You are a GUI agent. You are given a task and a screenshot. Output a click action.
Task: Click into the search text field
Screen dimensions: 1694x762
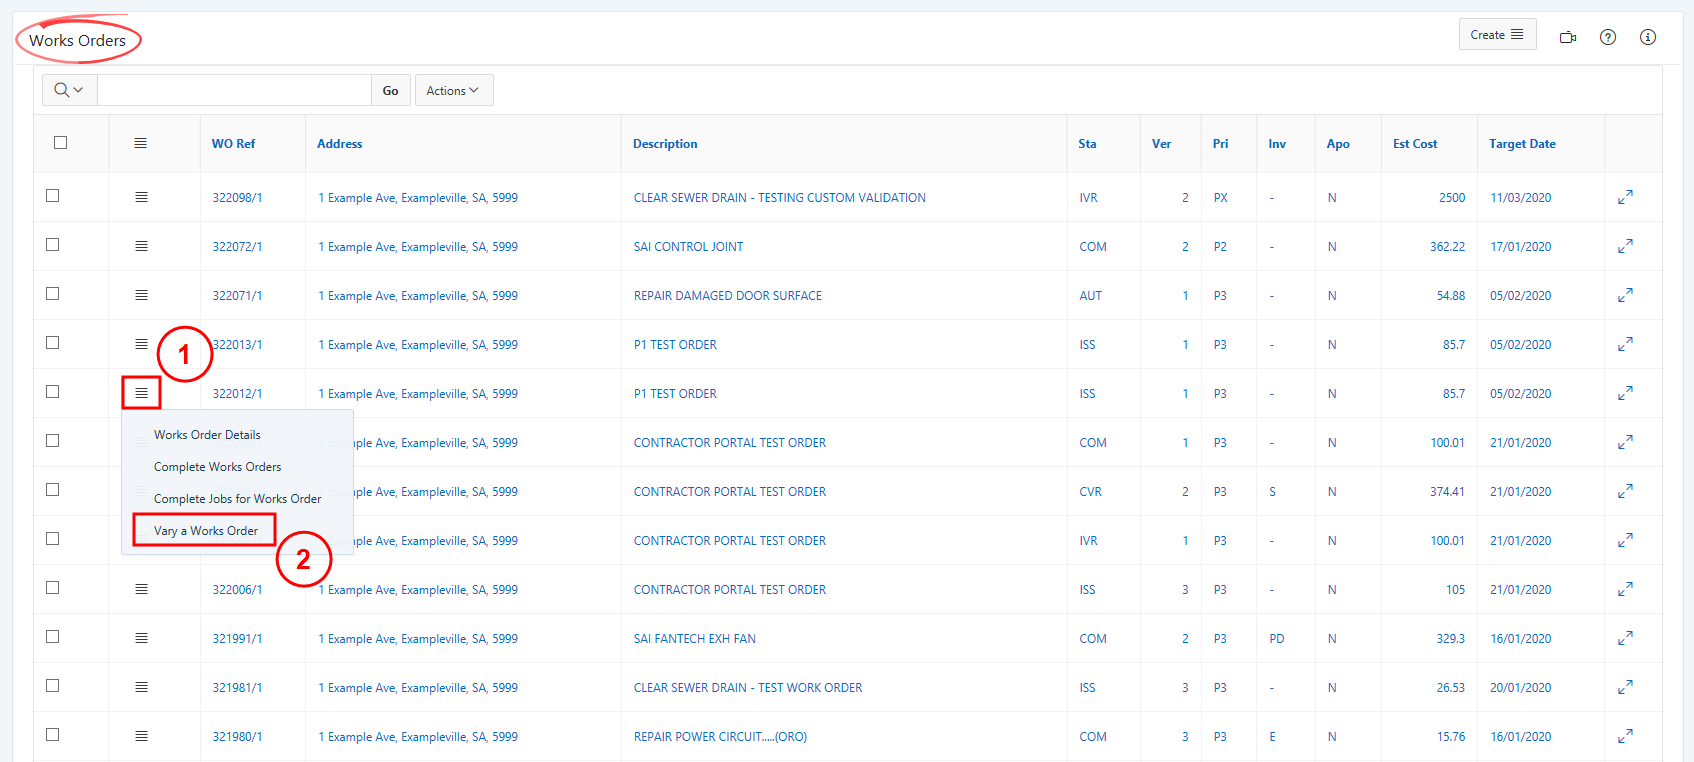[x=234, y=90]
